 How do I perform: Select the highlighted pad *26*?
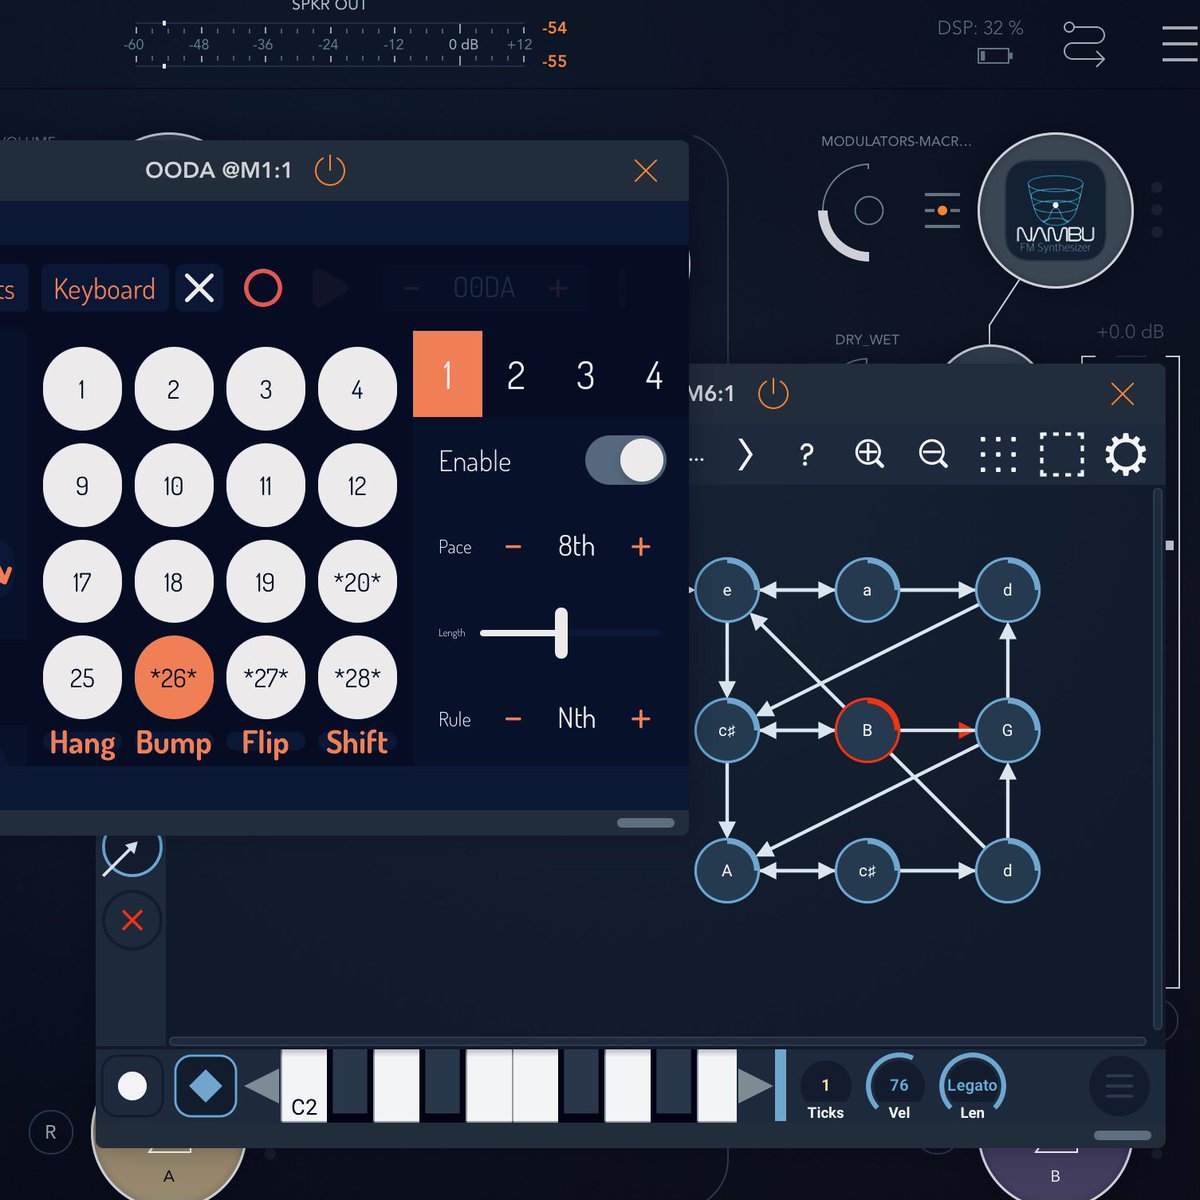pyautogui.click(x=174, y=677)
